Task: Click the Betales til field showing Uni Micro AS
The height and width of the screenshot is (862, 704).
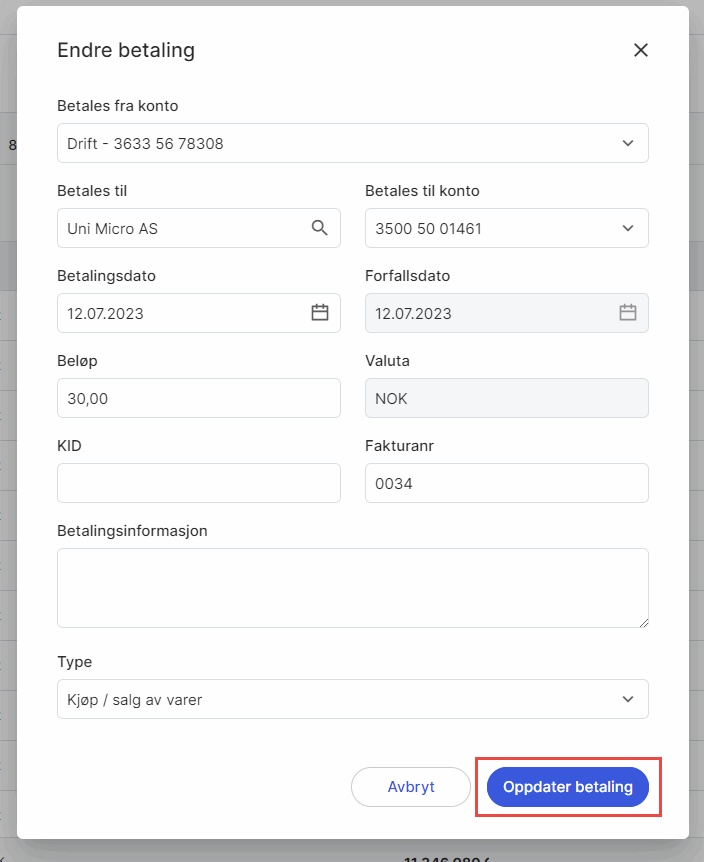Action: 180,228
